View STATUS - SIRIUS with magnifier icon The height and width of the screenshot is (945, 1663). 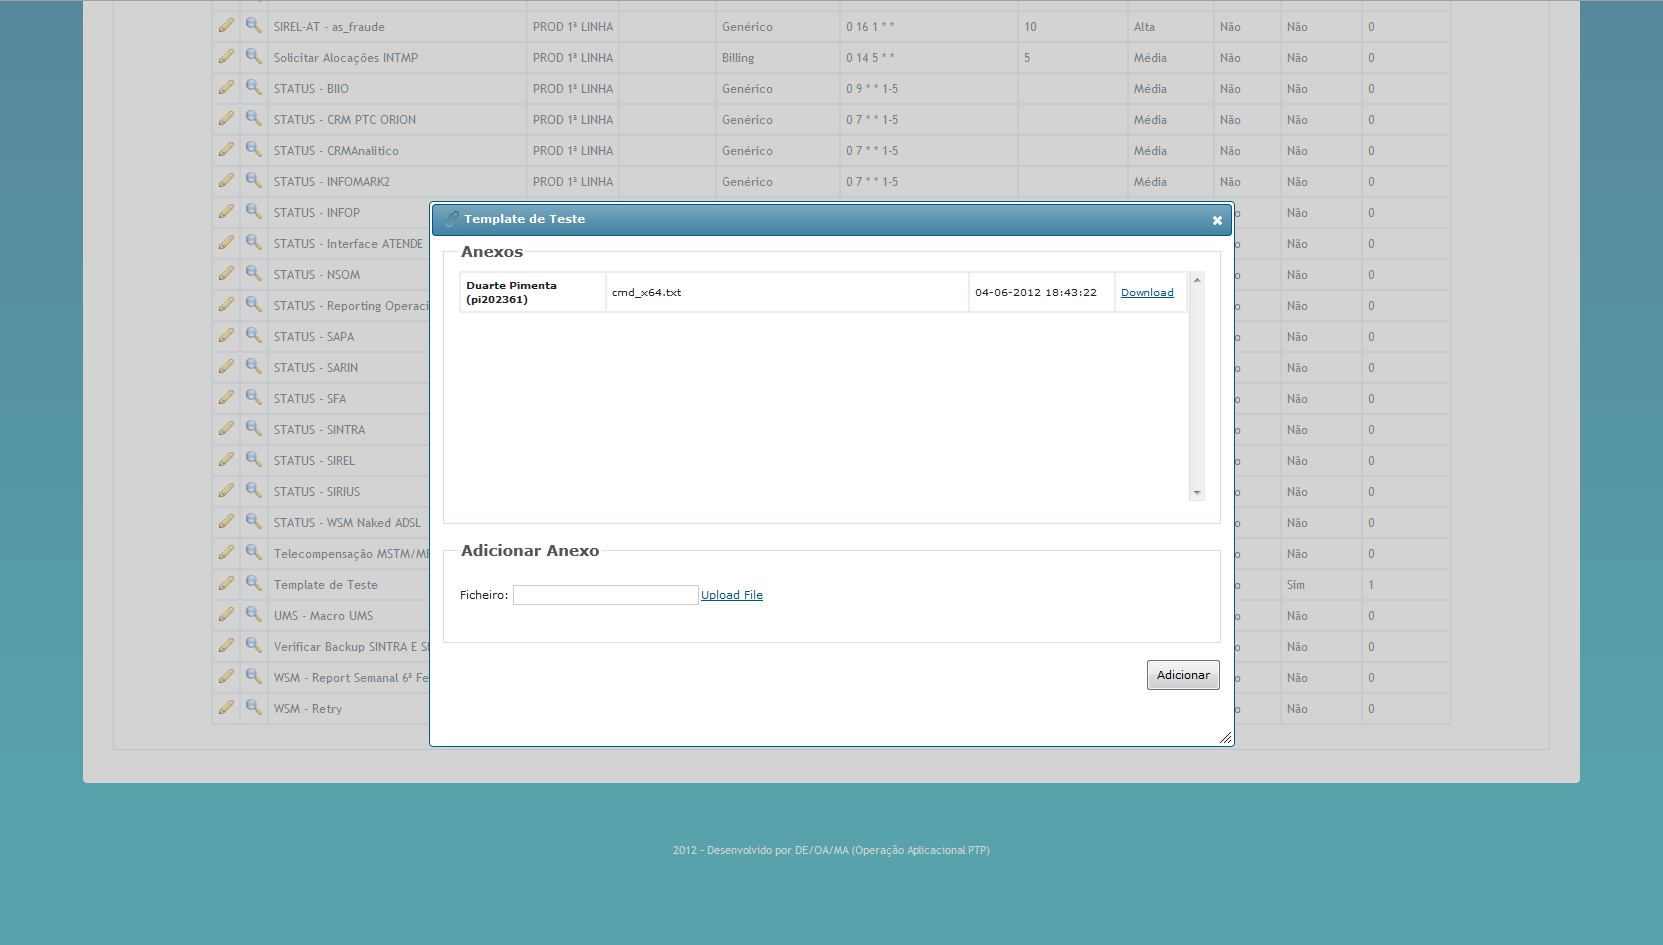pyautogui.click(x=254, y=491)
